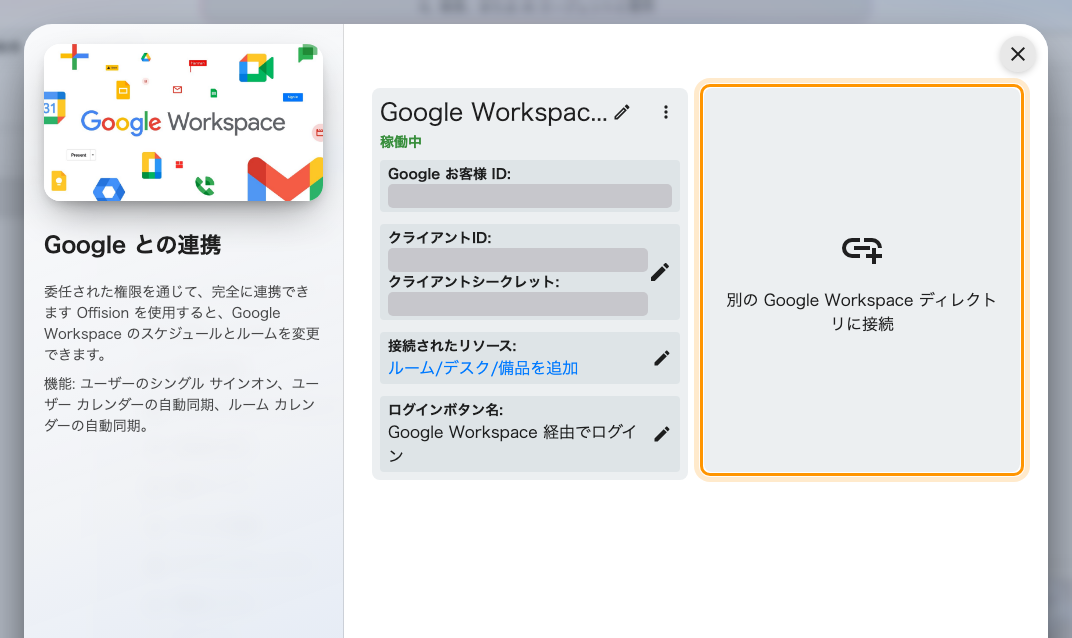Click the ルーム/デスク/備品を追加 link
Screen dimensions: 1072x638
point(483,368)
